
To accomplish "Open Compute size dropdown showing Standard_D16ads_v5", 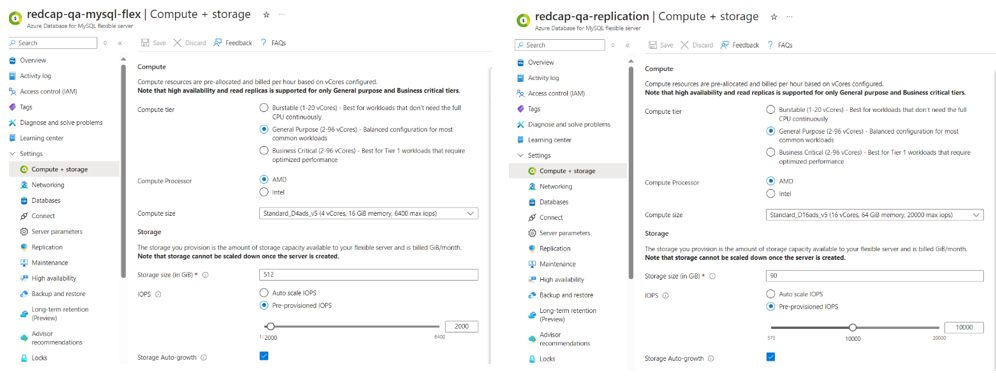I will 875,215.
